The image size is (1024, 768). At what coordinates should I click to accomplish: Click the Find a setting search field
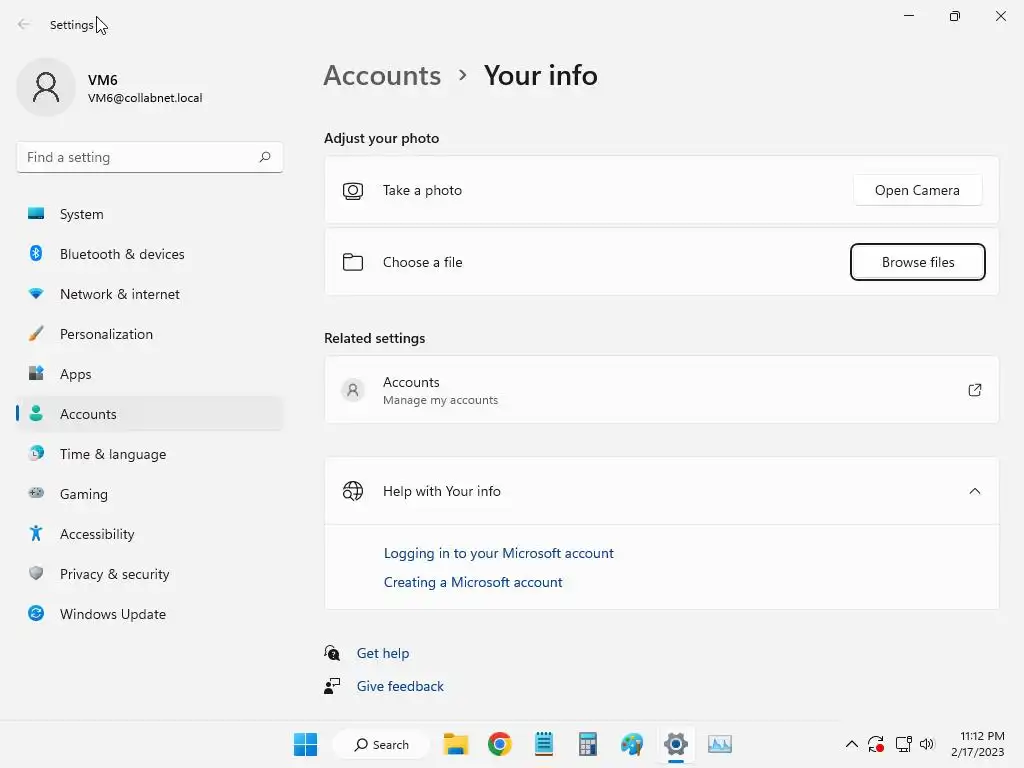[x=150, y=157]
